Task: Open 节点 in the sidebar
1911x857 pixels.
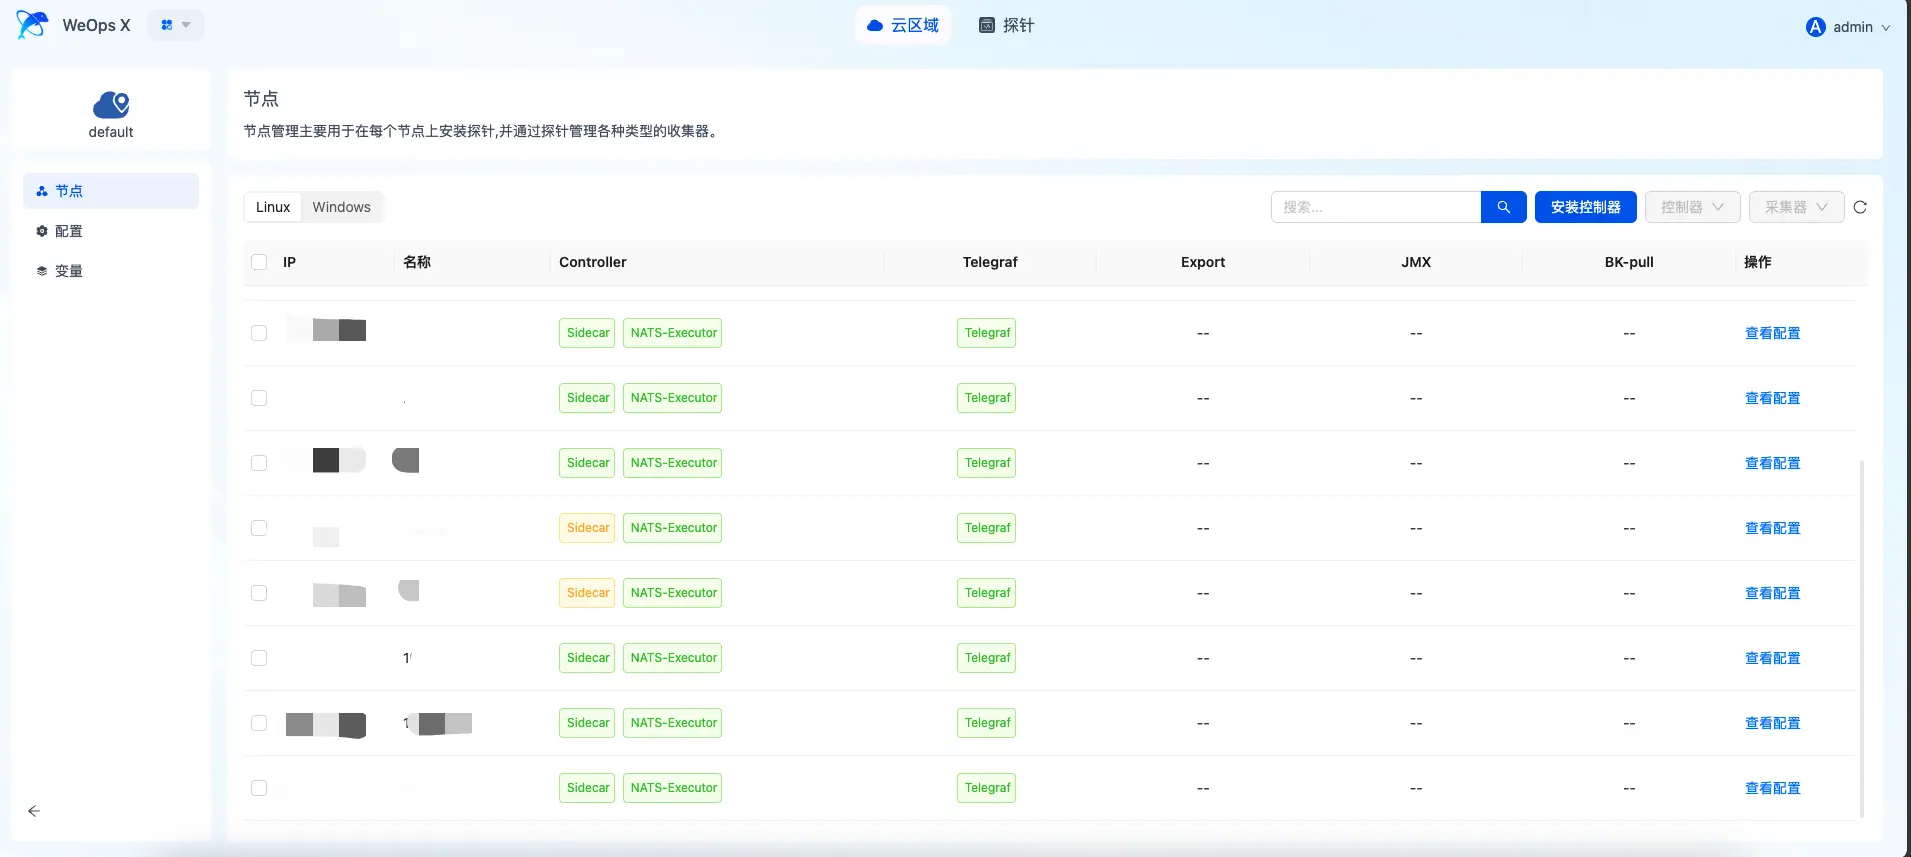Action: point(111,191)
